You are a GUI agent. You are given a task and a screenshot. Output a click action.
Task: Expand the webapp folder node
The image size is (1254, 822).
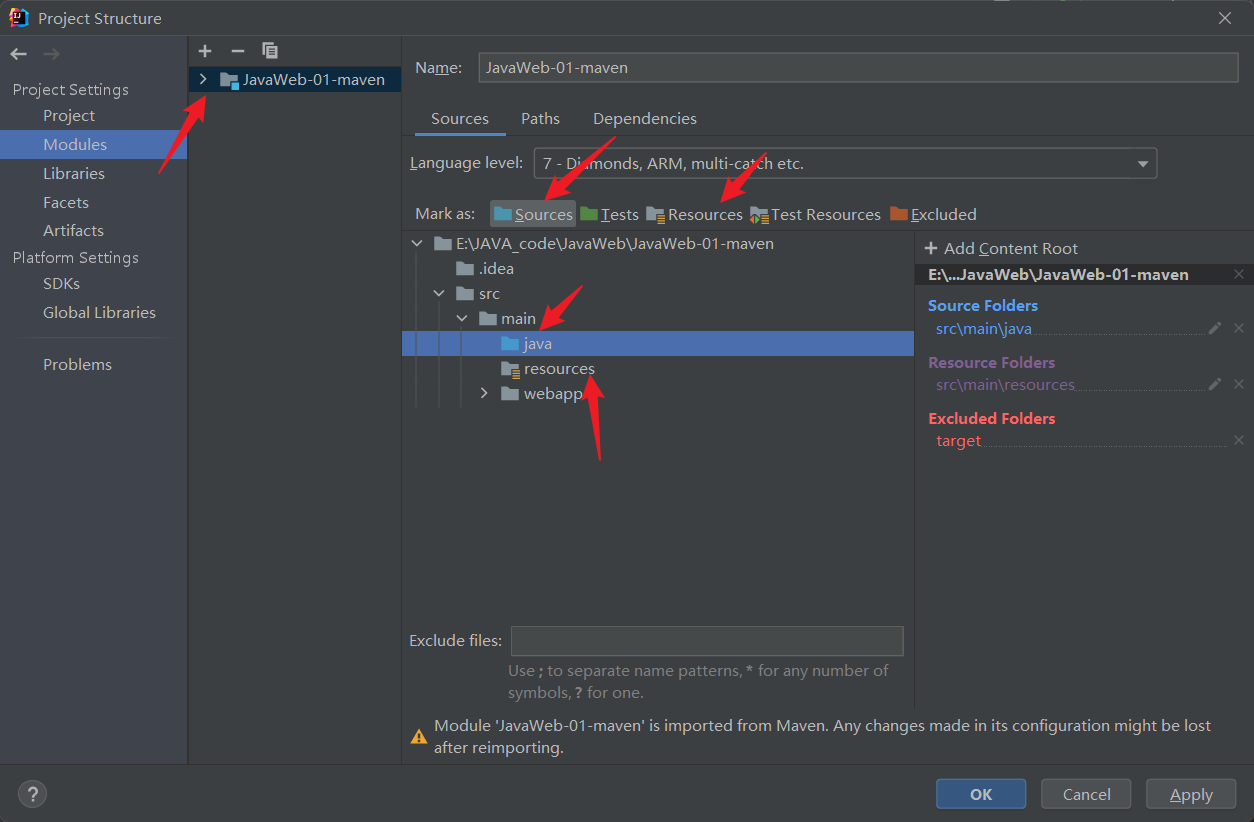(485, 393)
